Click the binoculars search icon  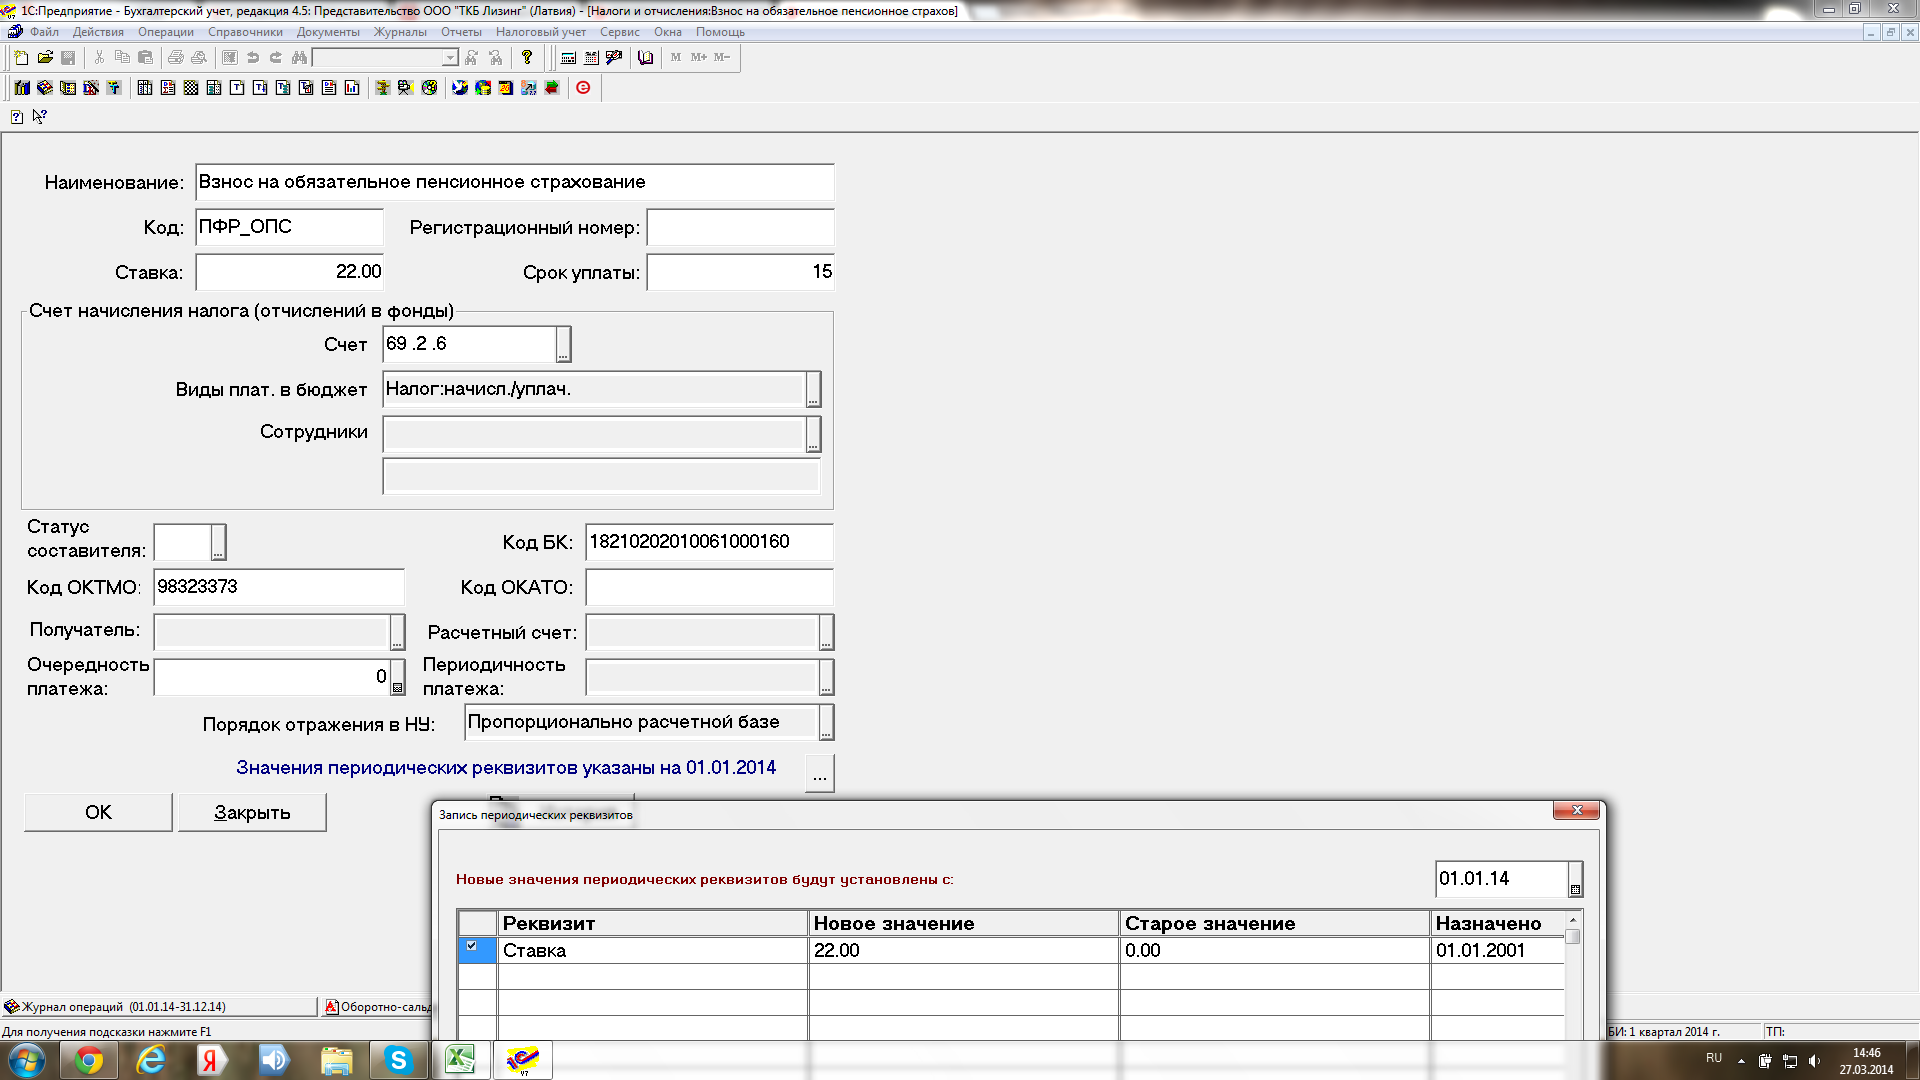(x=299, y=58)
